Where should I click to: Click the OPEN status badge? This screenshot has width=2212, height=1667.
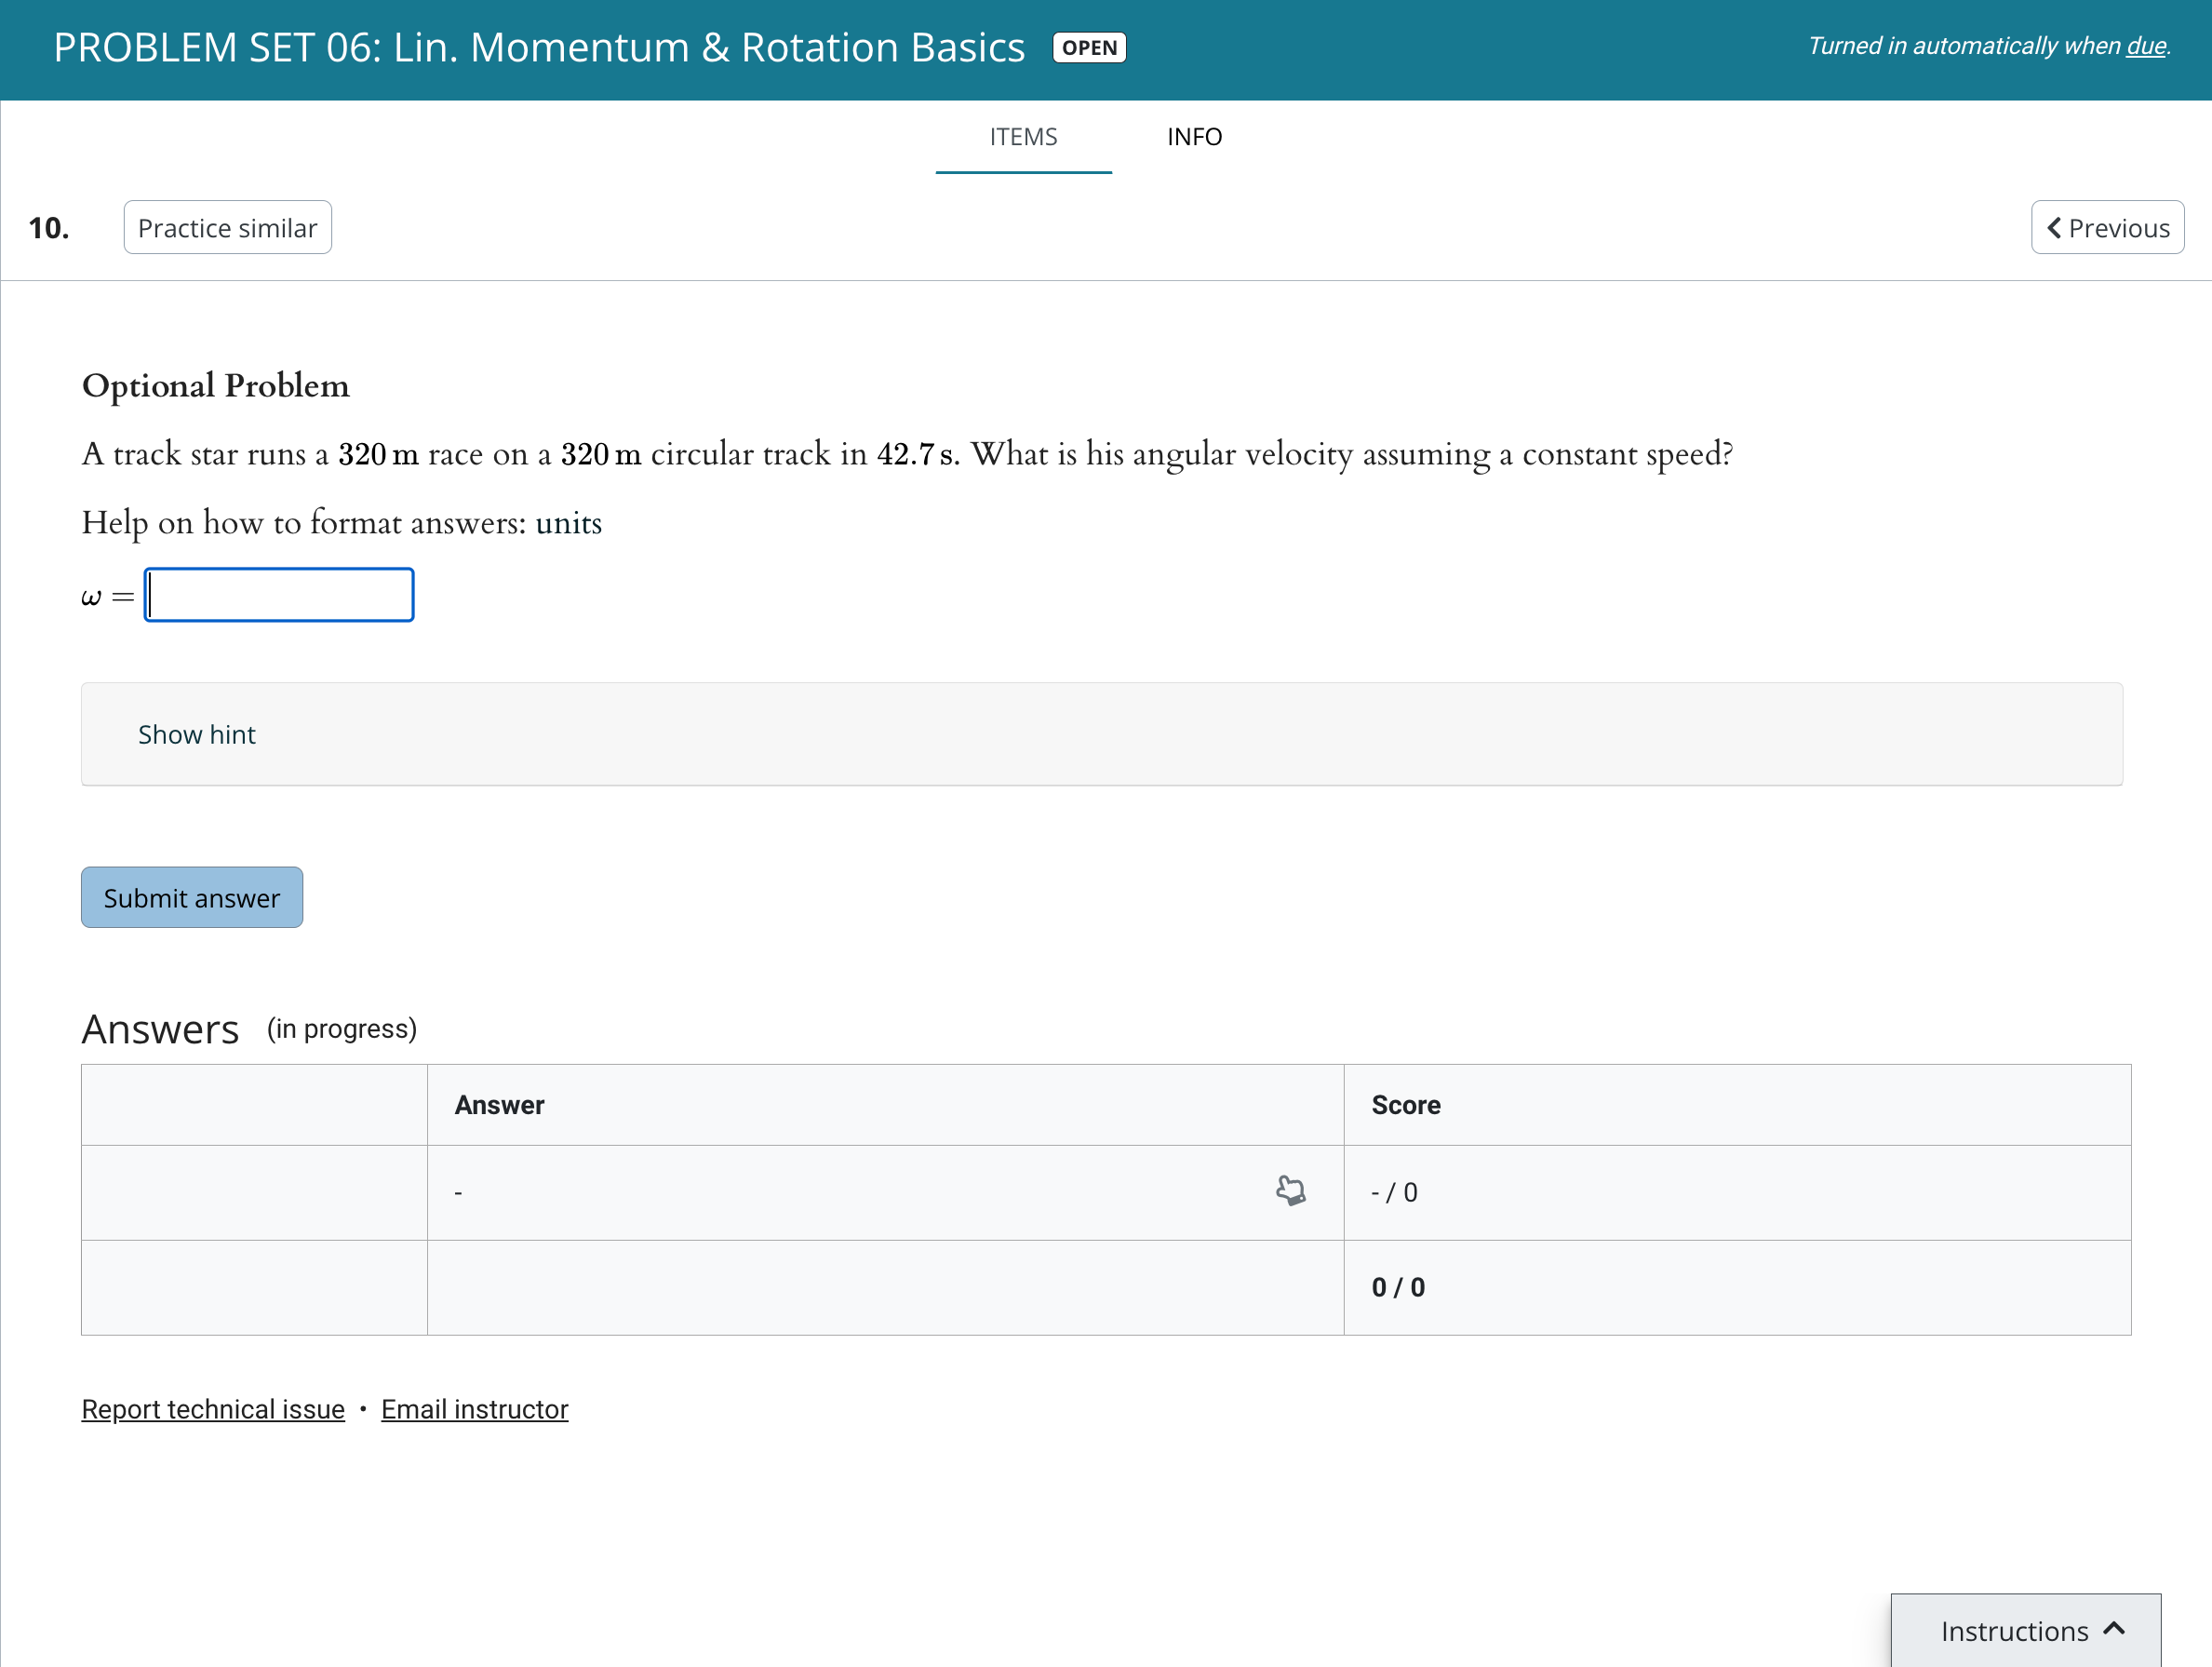coord(1089,48)
